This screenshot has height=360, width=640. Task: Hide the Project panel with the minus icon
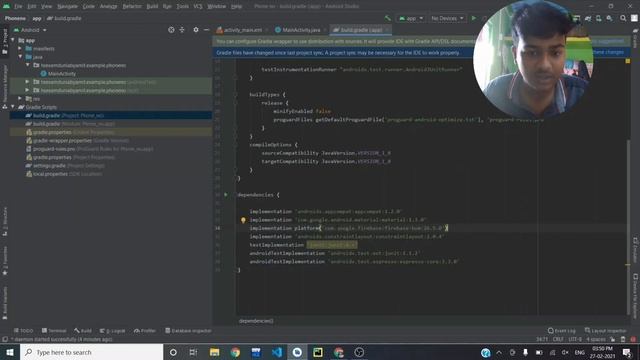207,30
